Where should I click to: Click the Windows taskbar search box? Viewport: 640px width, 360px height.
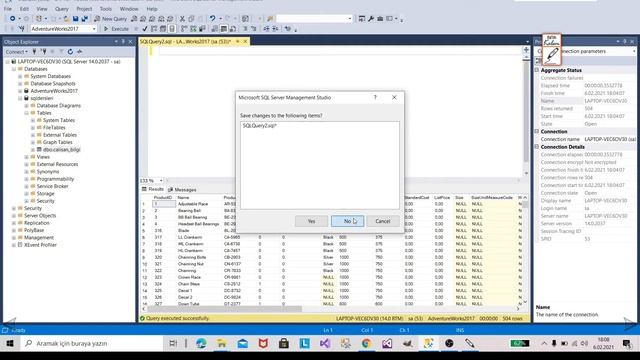pos(93,343)
